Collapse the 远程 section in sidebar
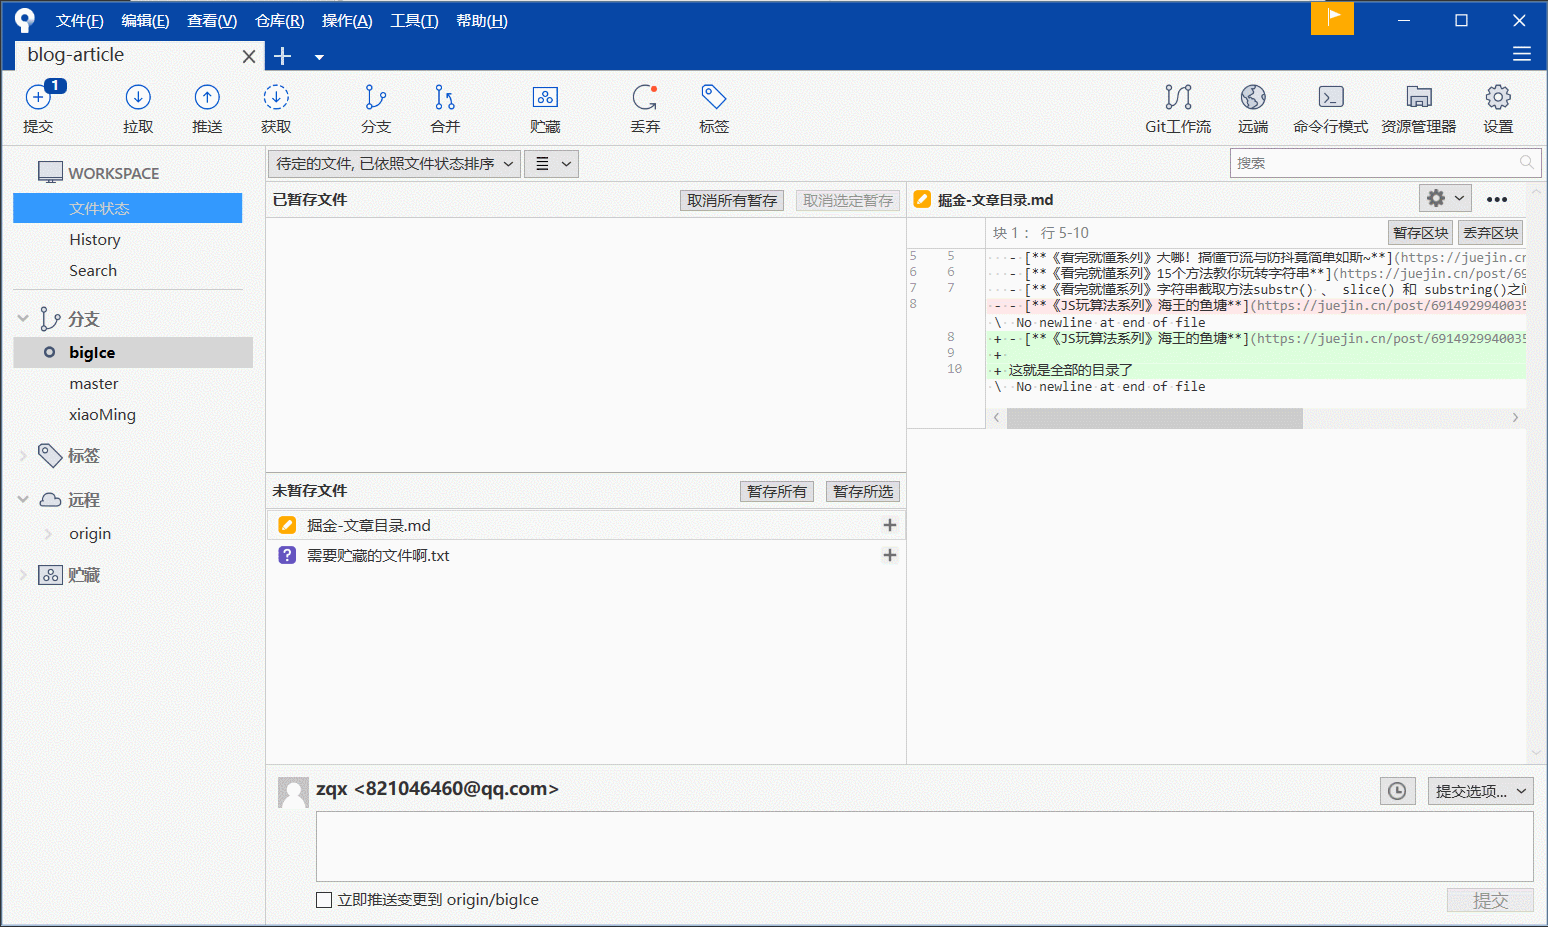 [x=23, y=499]
